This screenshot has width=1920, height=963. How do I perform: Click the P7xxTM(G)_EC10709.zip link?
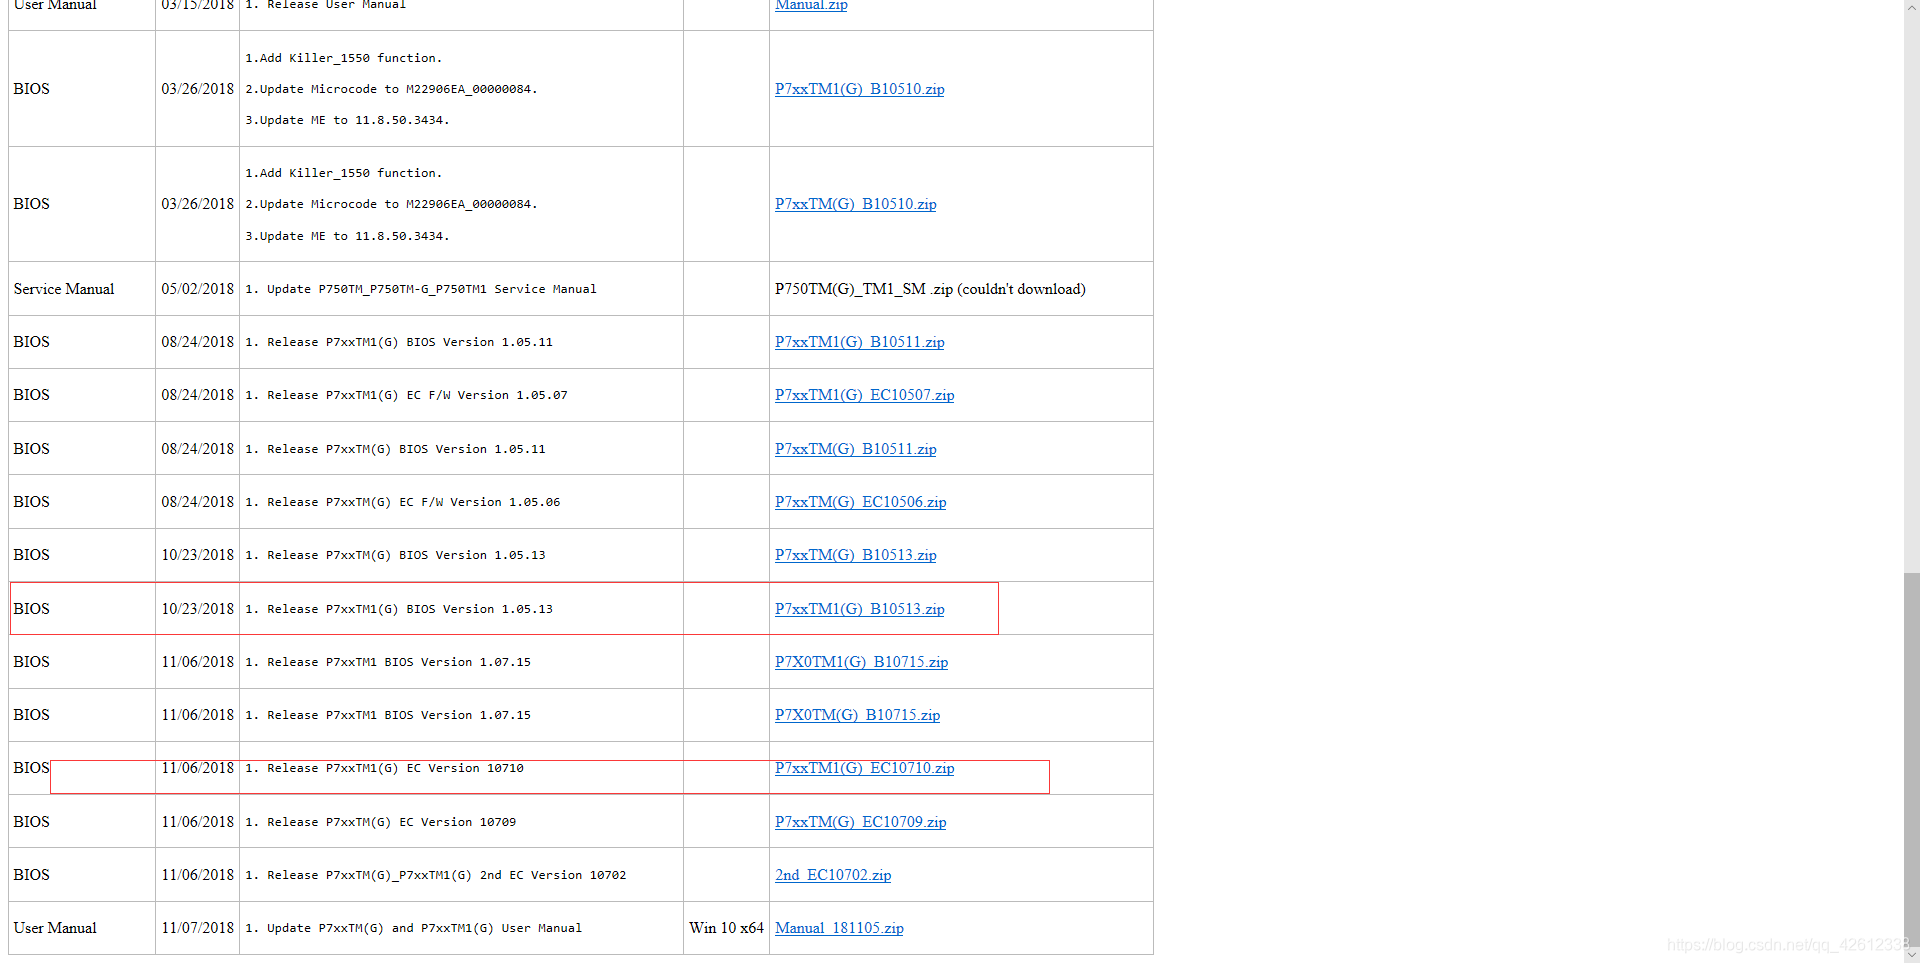point(860,822)
